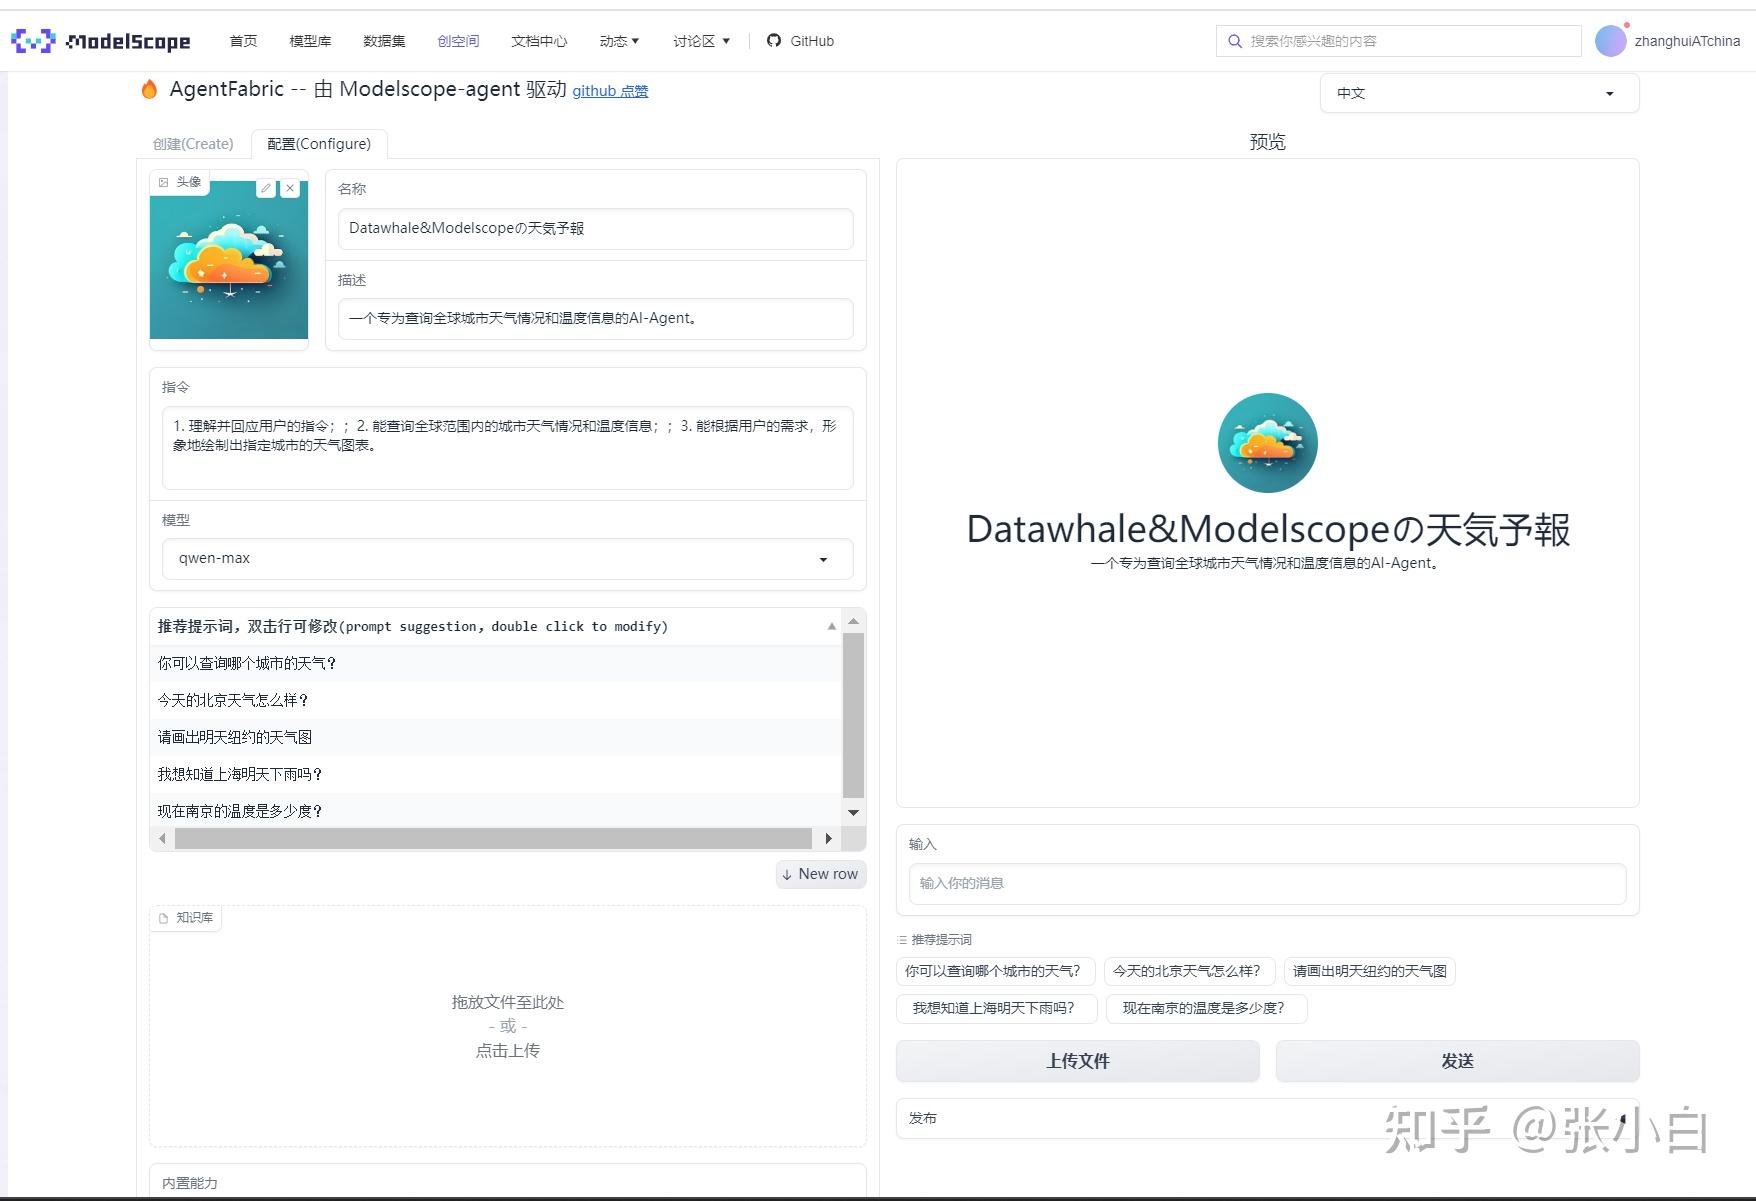
Task: Click the knowledge base upload drop area
Action: (x=507, y=1026)
